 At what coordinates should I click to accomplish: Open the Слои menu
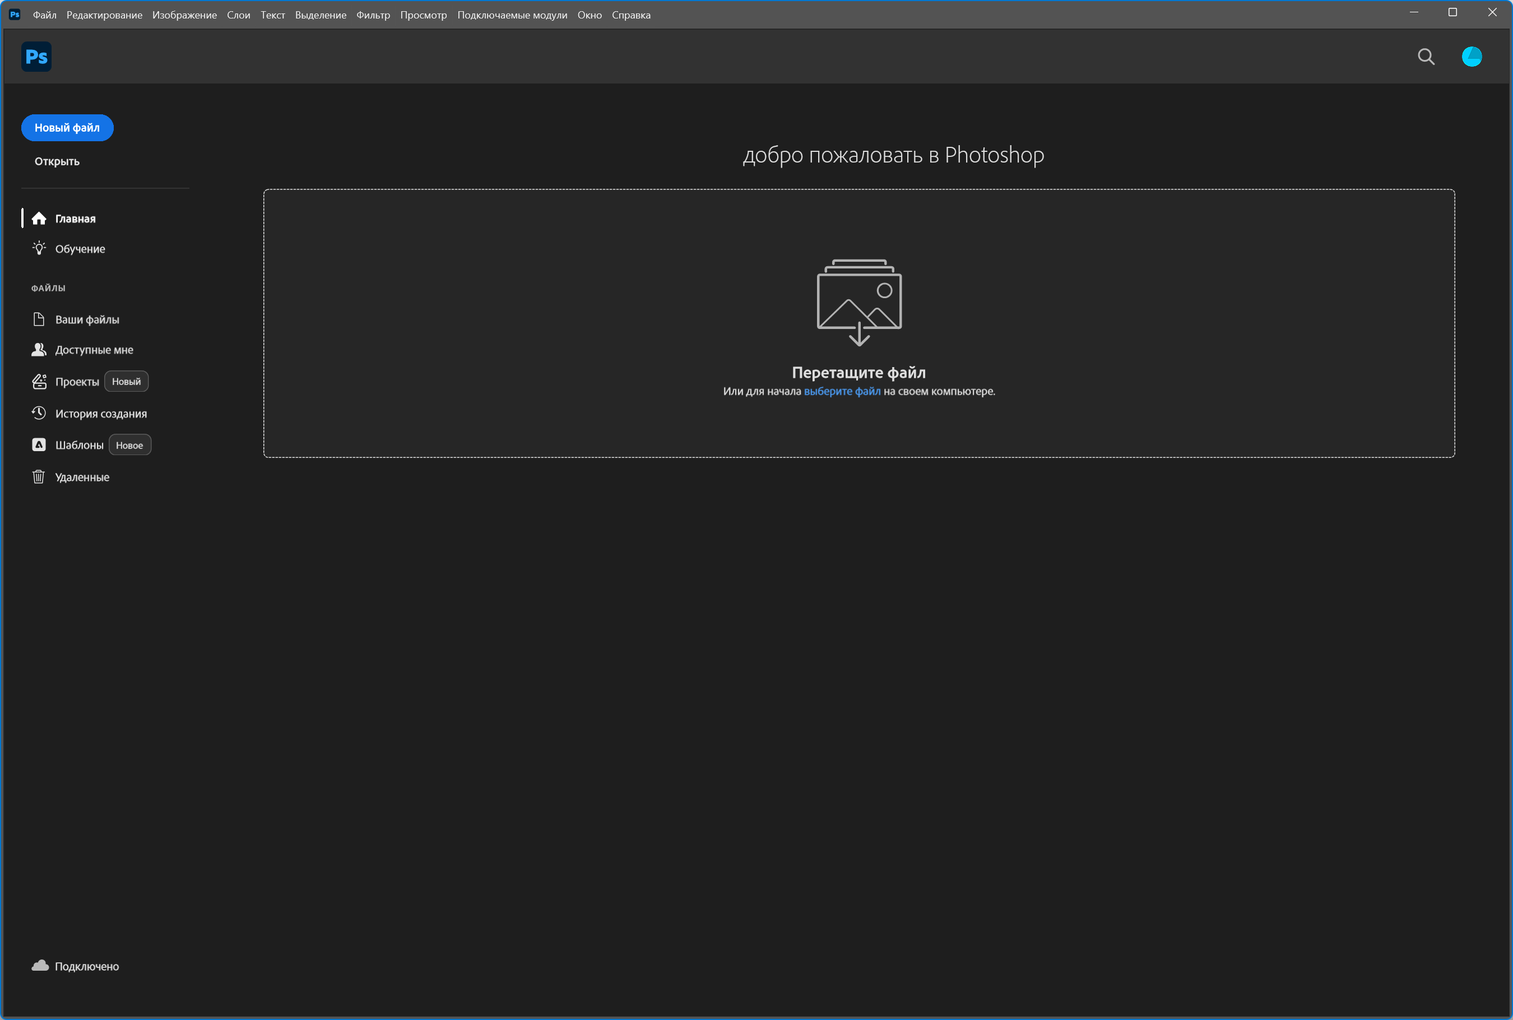(x=238, y=15)
